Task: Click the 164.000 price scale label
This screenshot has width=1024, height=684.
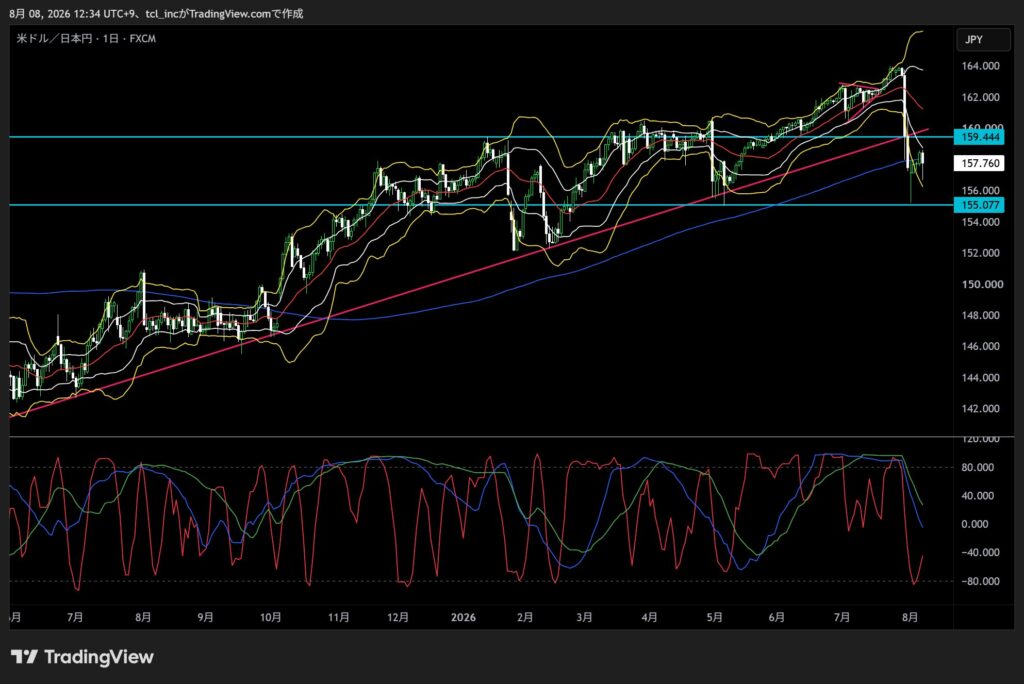Action: click(x=980, y=65)
